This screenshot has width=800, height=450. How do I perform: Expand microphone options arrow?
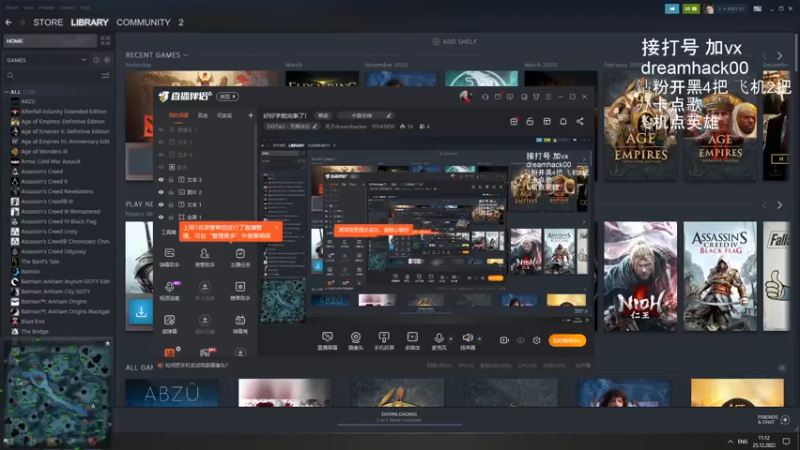[451, 339]
